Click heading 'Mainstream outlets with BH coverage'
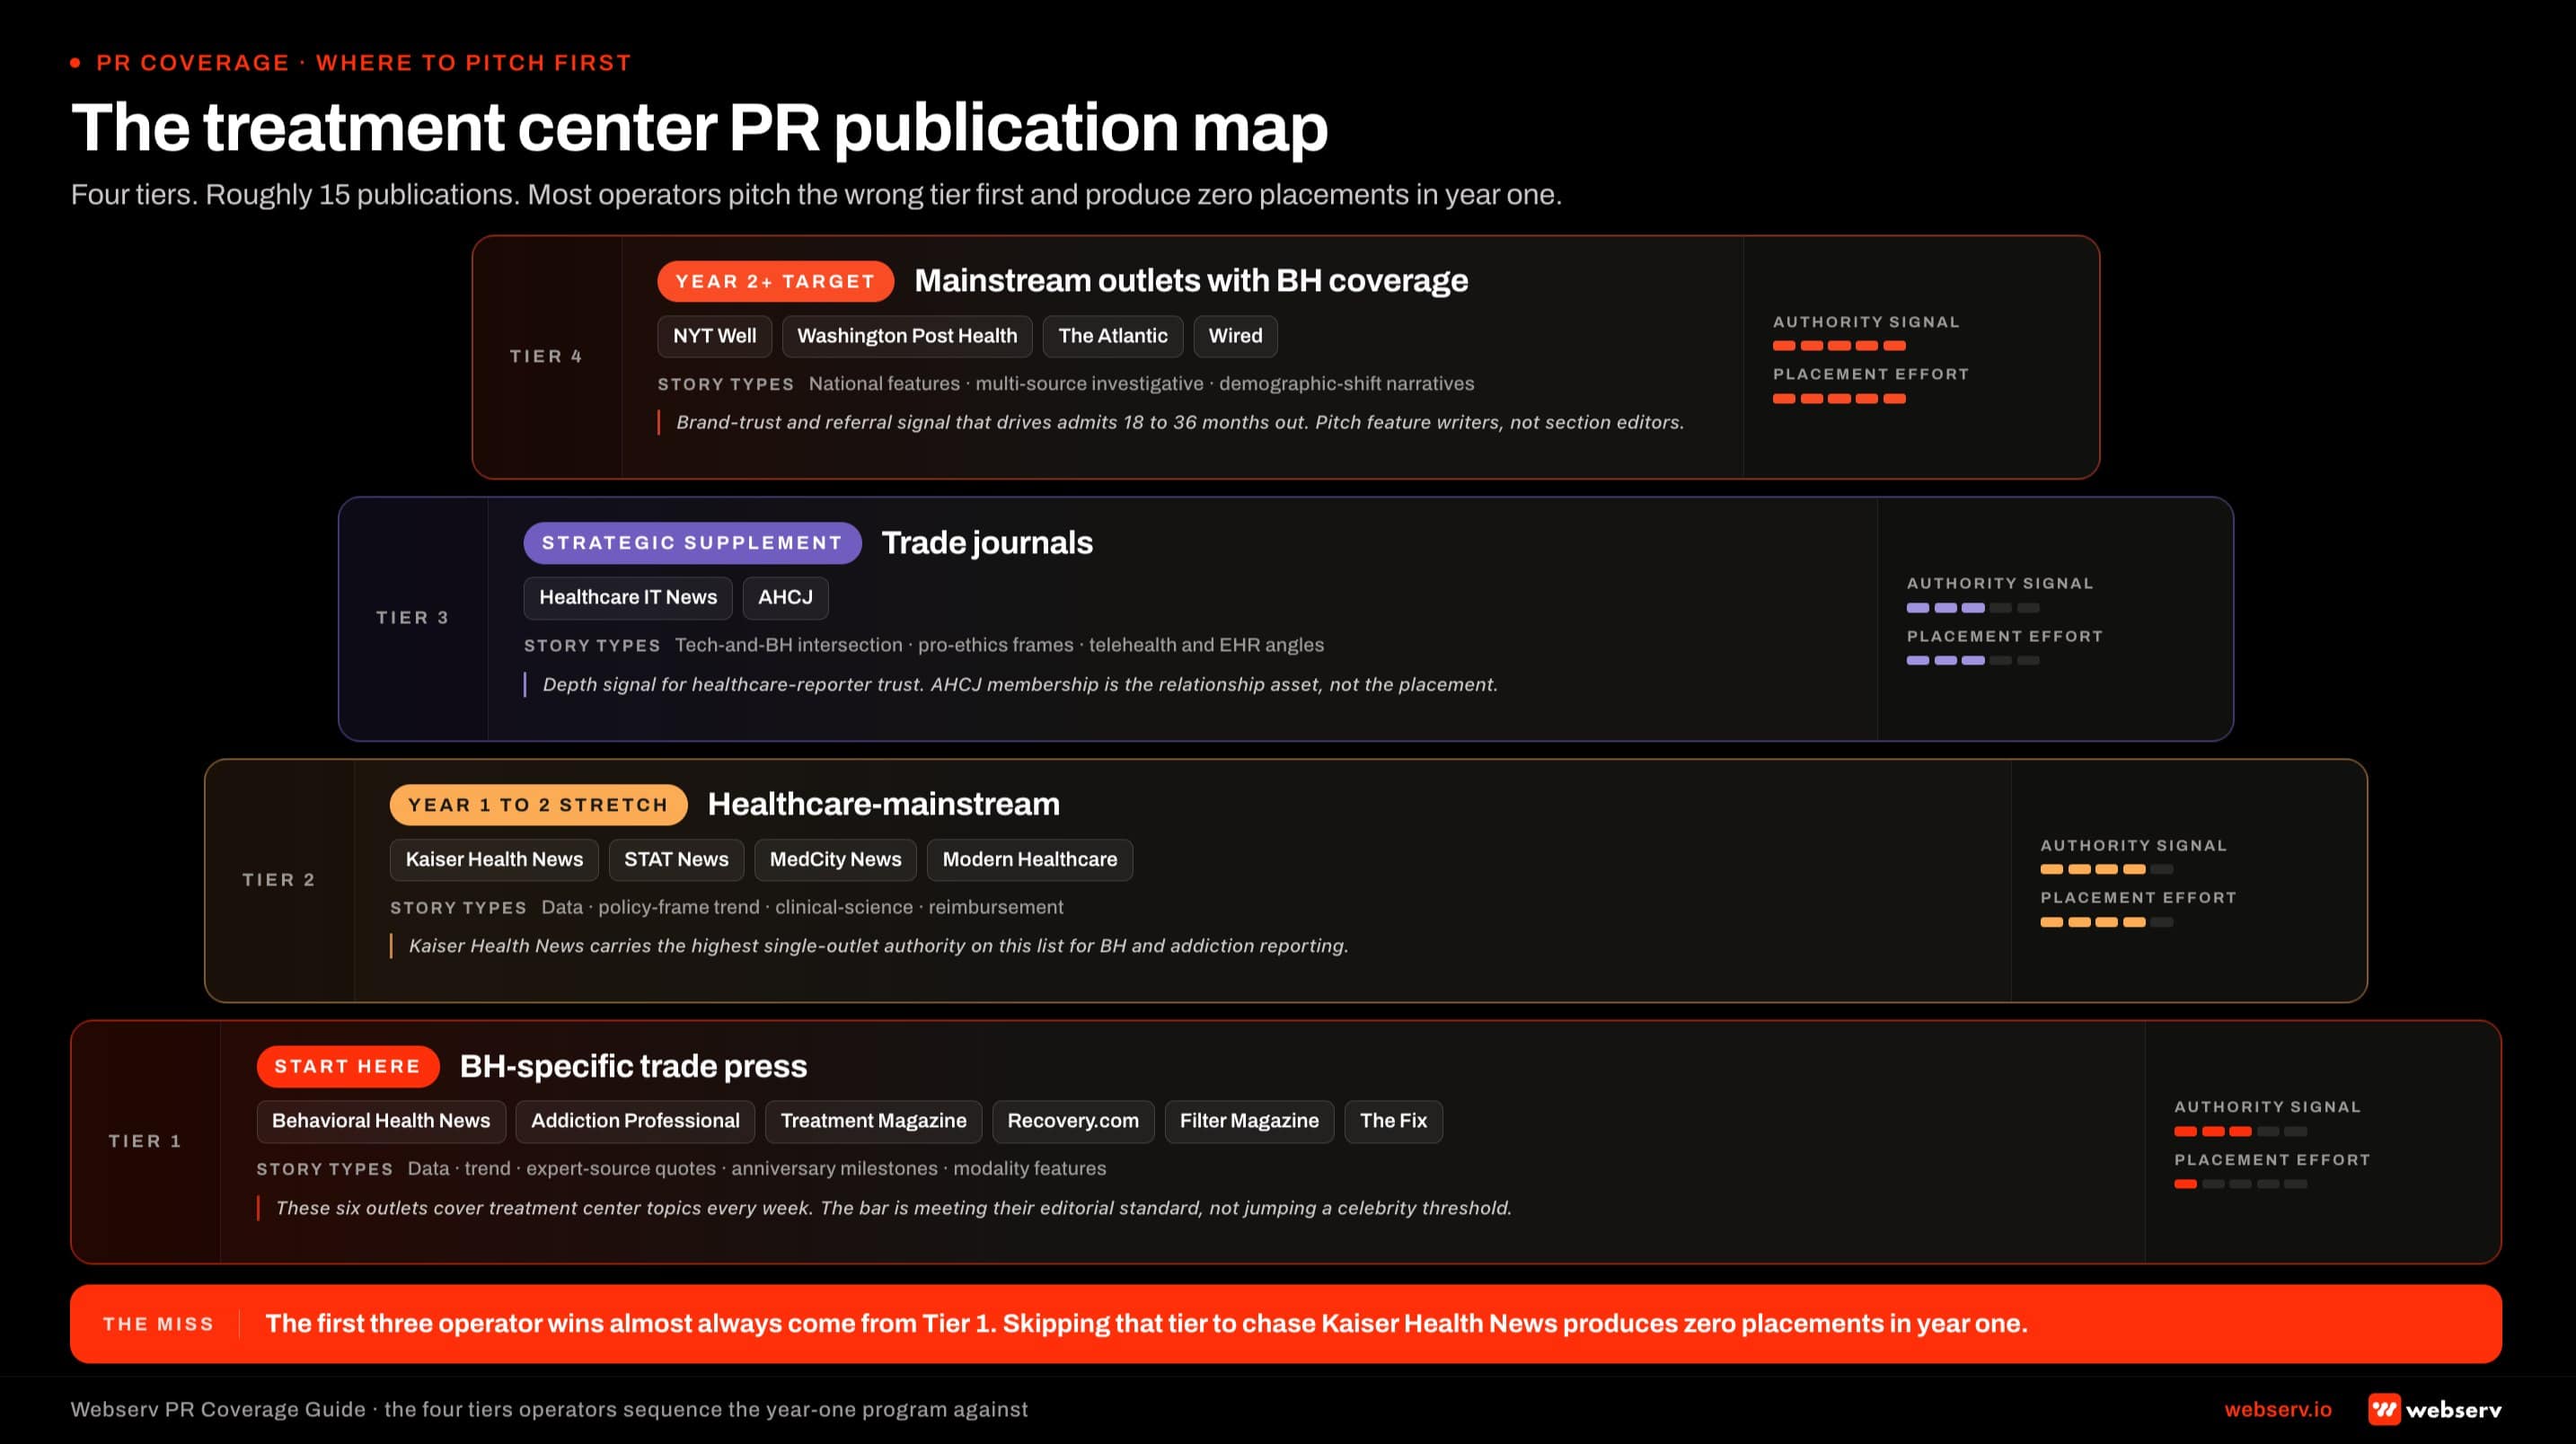Image resolution: width=2576 pixels, height=1444 pixels. [x=1191, y=281]
